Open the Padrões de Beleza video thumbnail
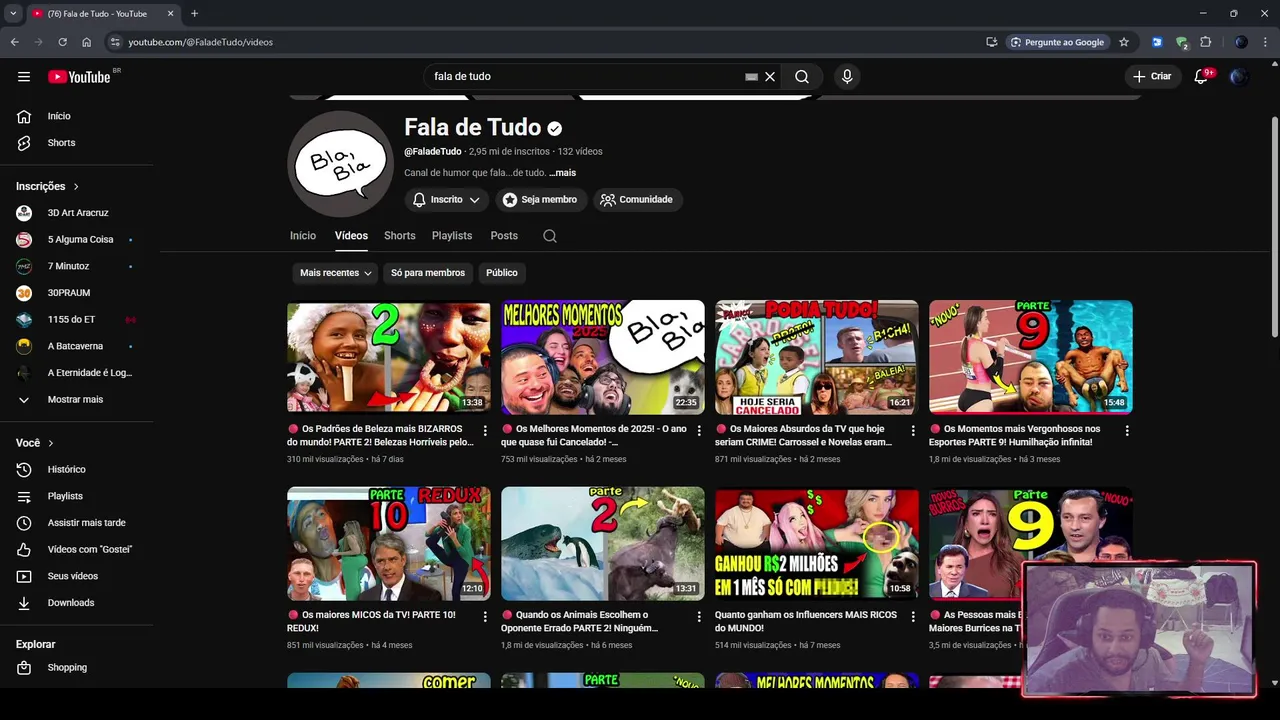This screenshot has width=1280, height=720. [x=389, y=357]
